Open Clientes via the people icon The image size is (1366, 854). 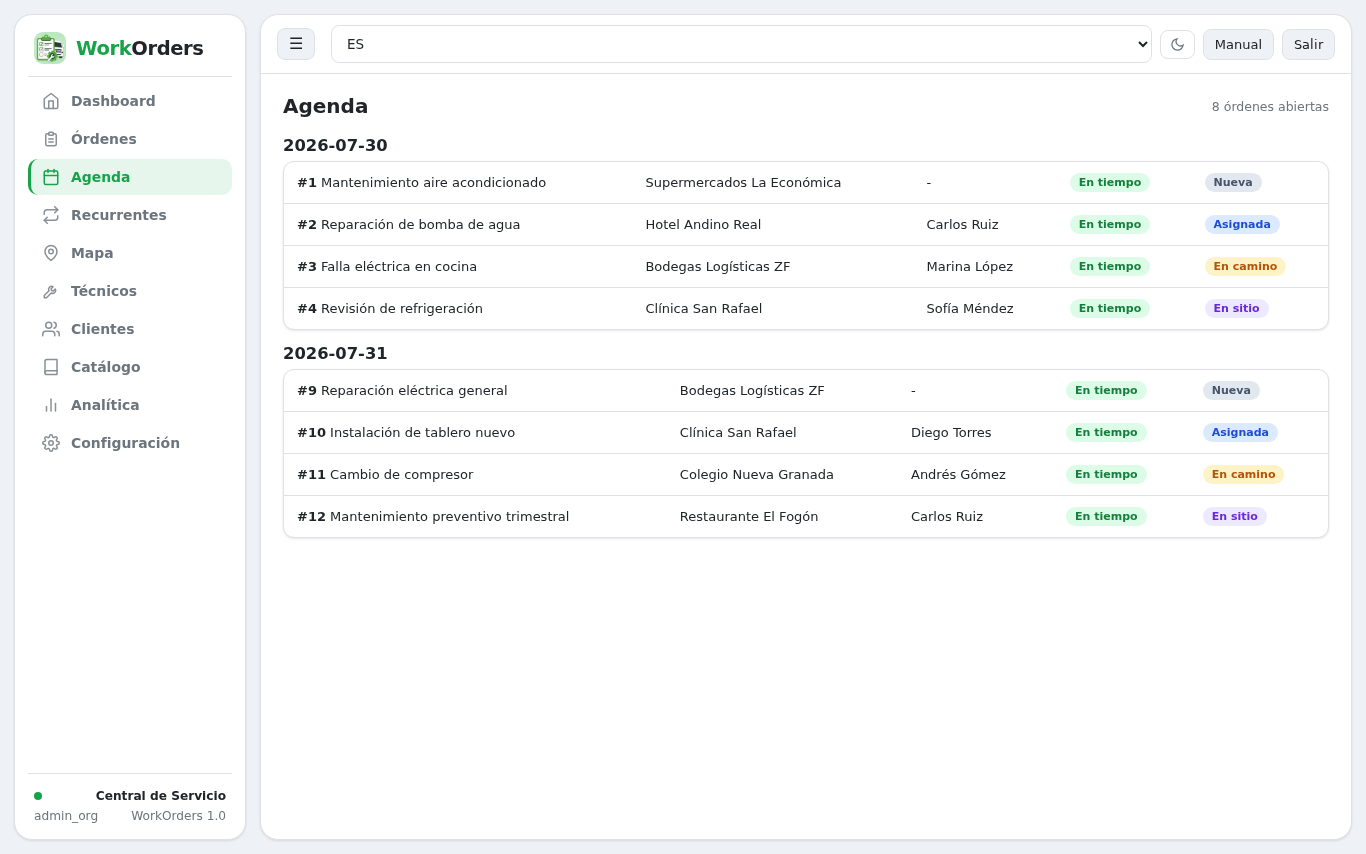[51, 329]
